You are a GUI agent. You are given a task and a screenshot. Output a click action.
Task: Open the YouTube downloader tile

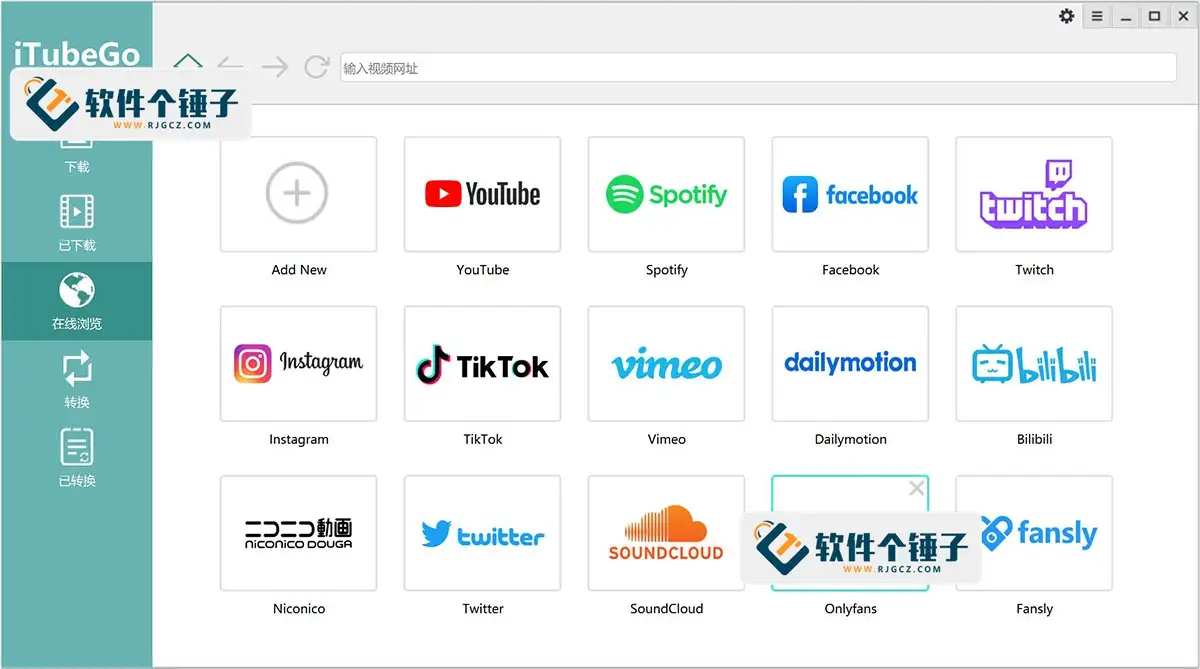point(482,194)
